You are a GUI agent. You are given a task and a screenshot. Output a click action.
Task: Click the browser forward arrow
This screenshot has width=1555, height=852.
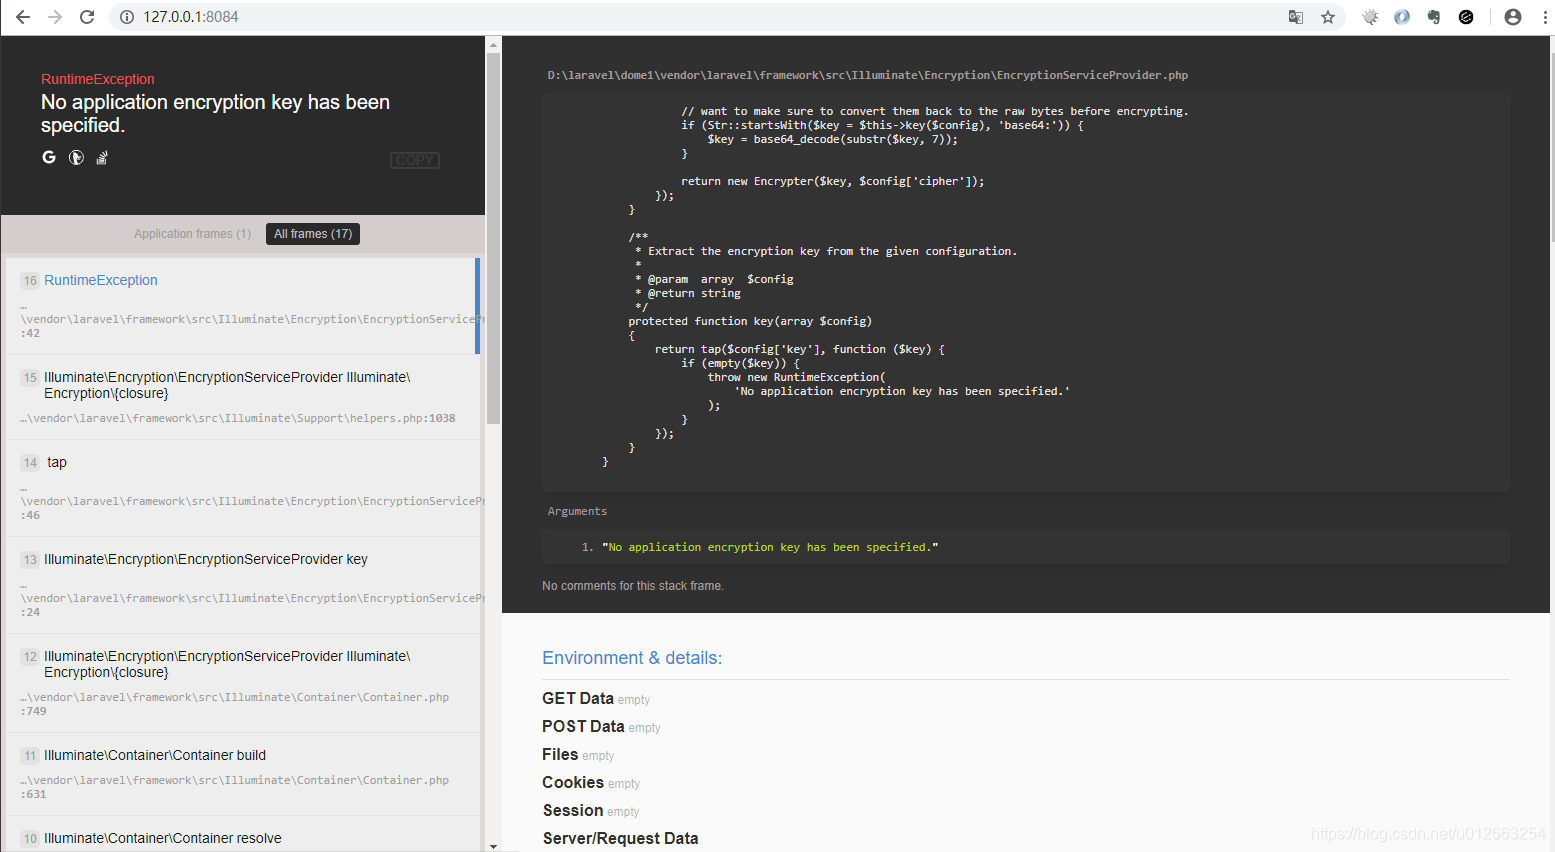55,17
